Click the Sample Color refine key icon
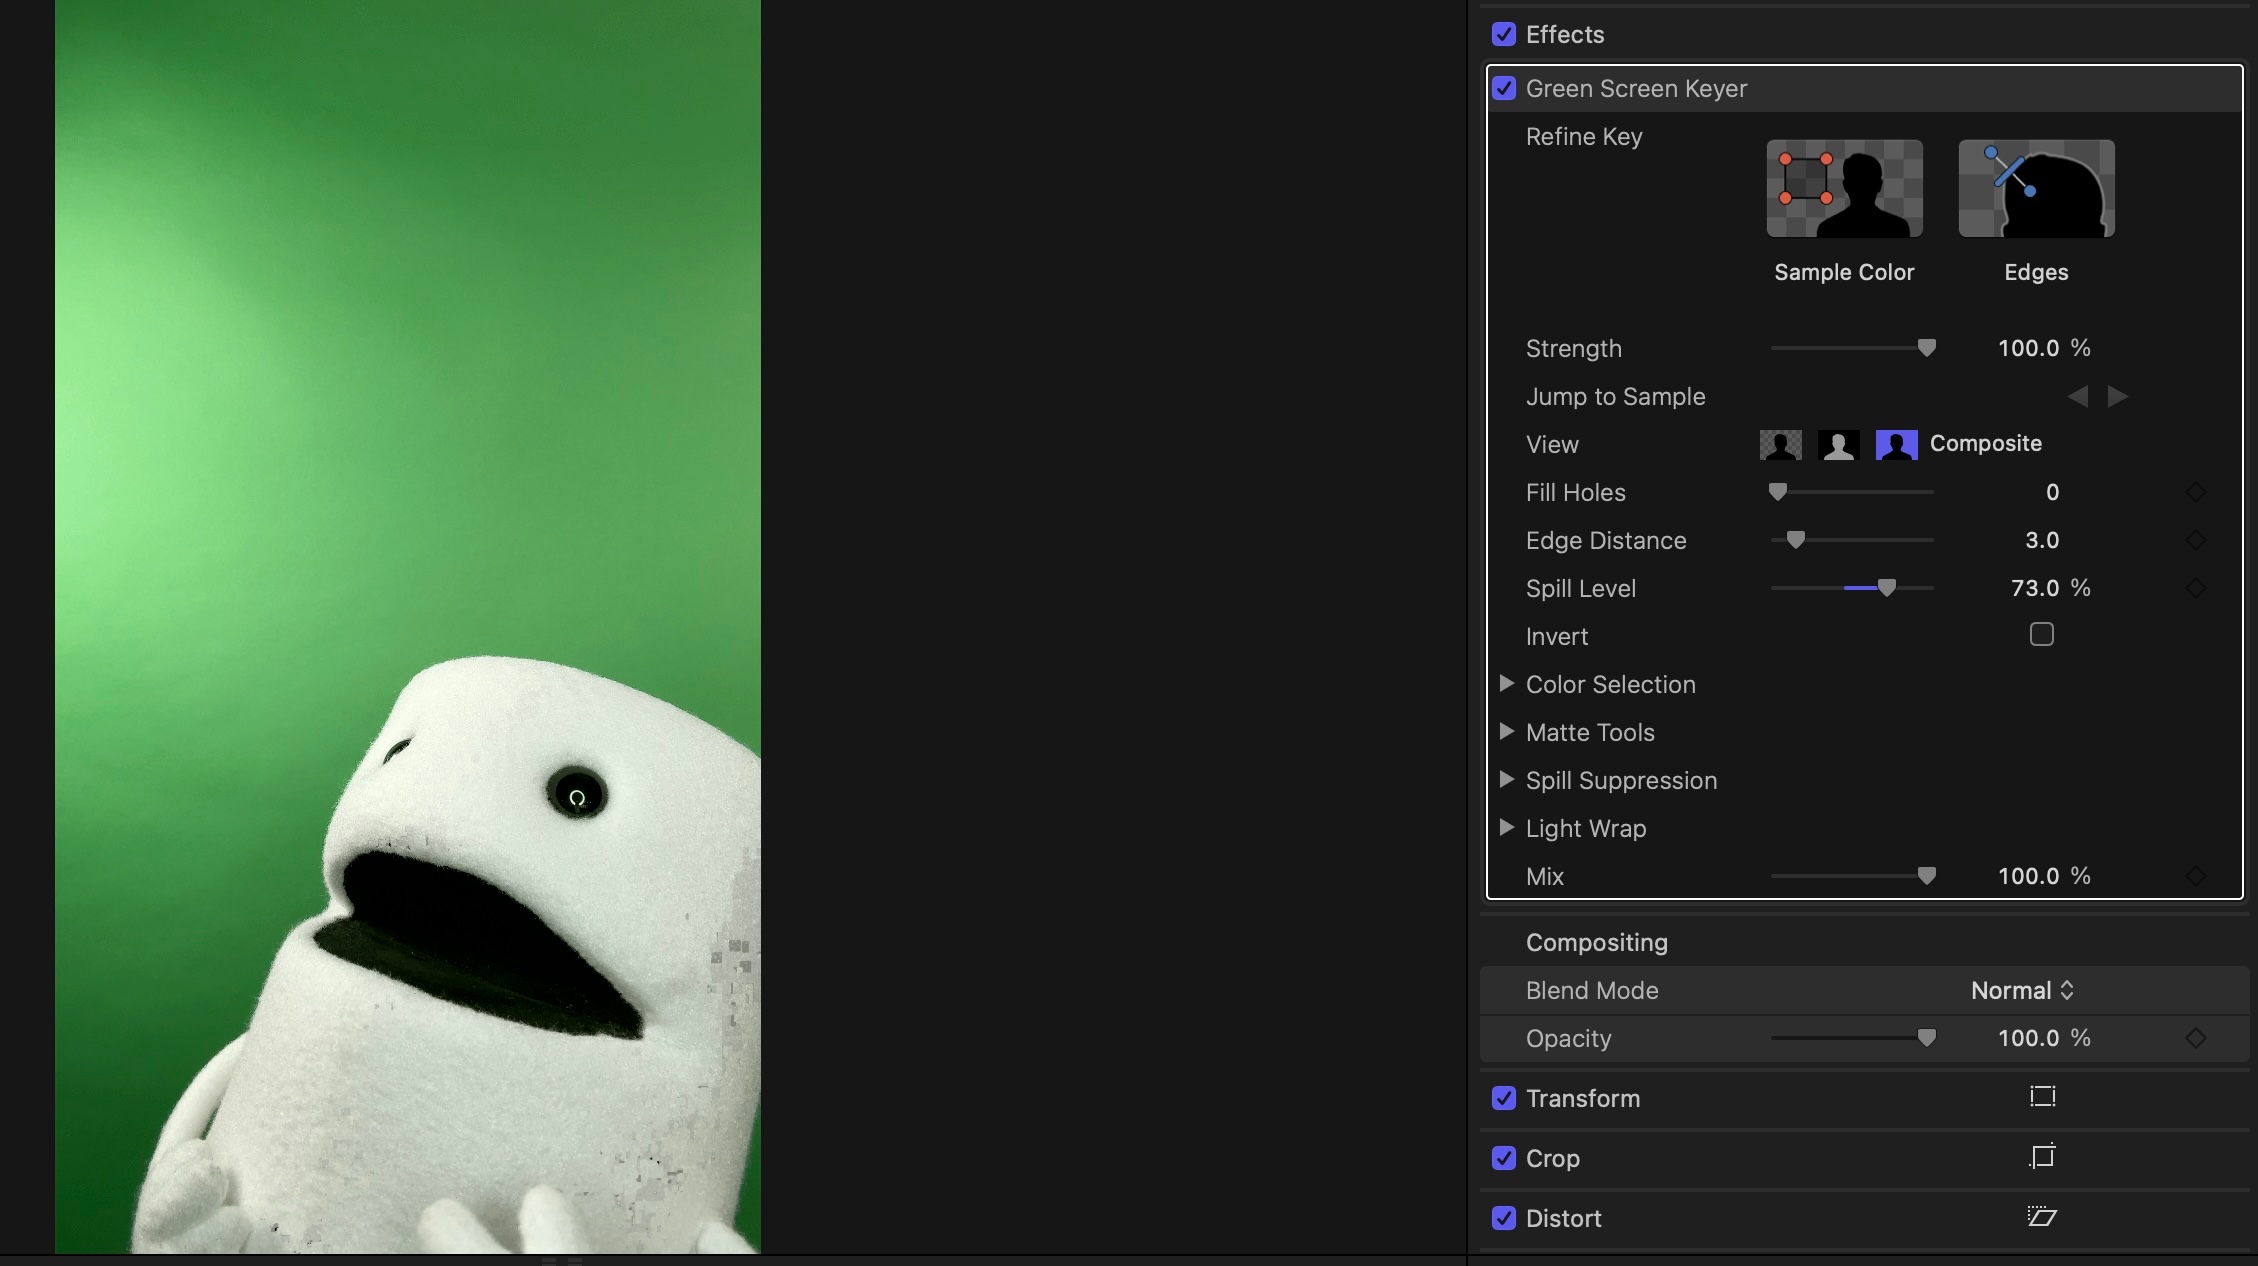This screenshot has width=2258, height=1266. click(1844, 189)
